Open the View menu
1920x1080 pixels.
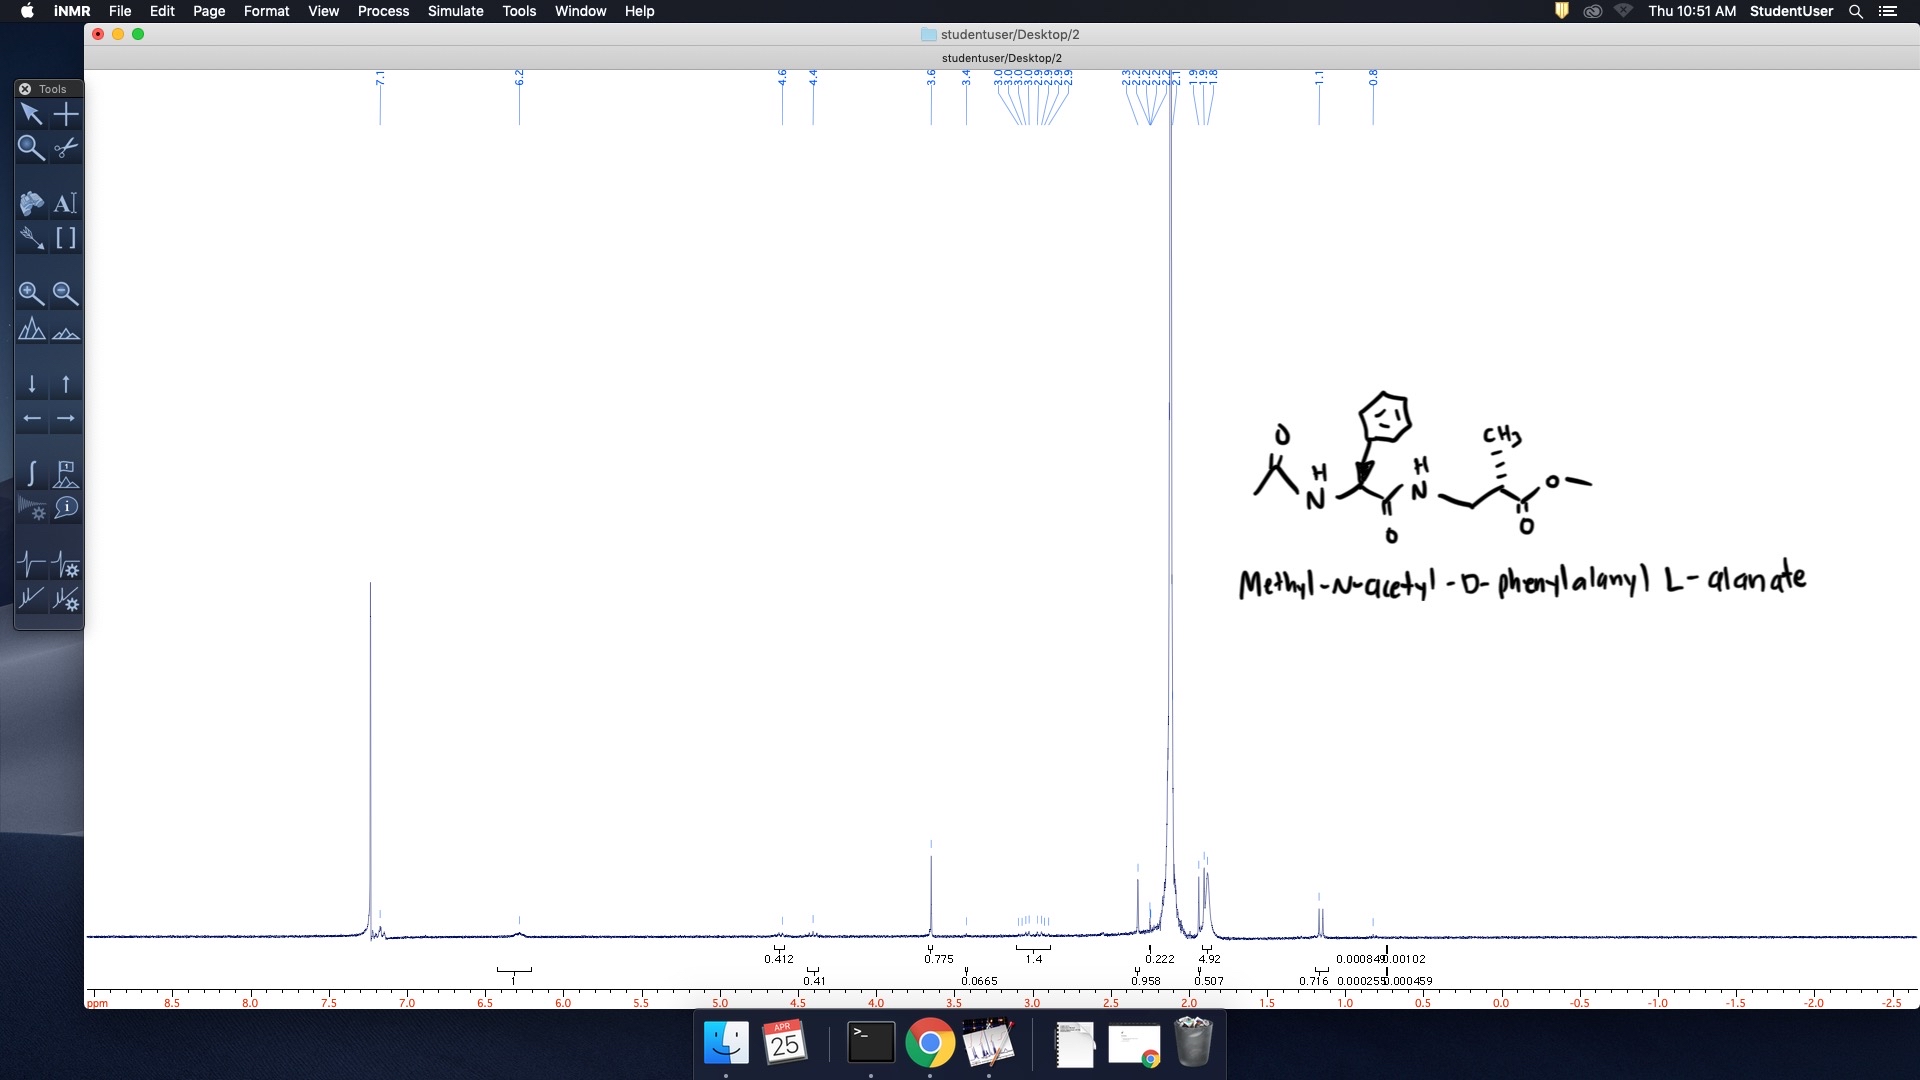tap(323, 11)
